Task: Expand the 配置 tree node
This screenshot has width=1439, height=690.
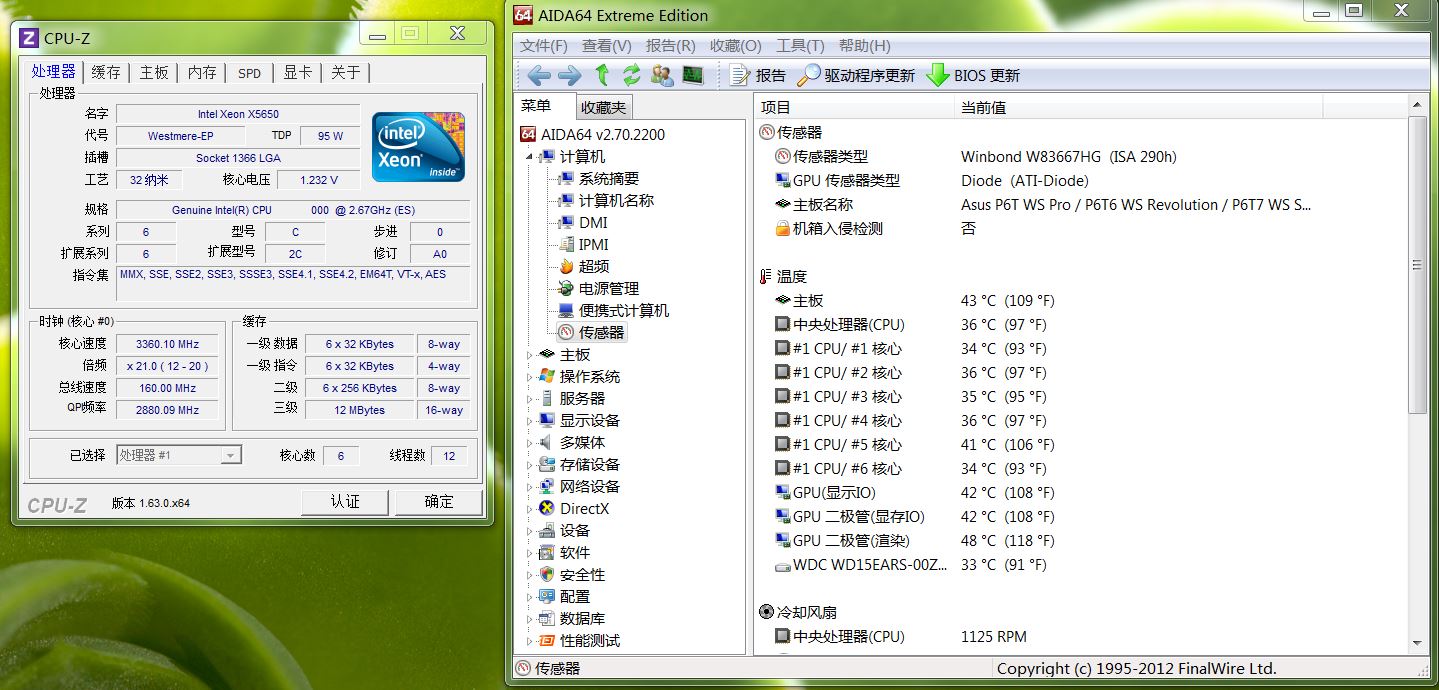Action: [530, 596]
